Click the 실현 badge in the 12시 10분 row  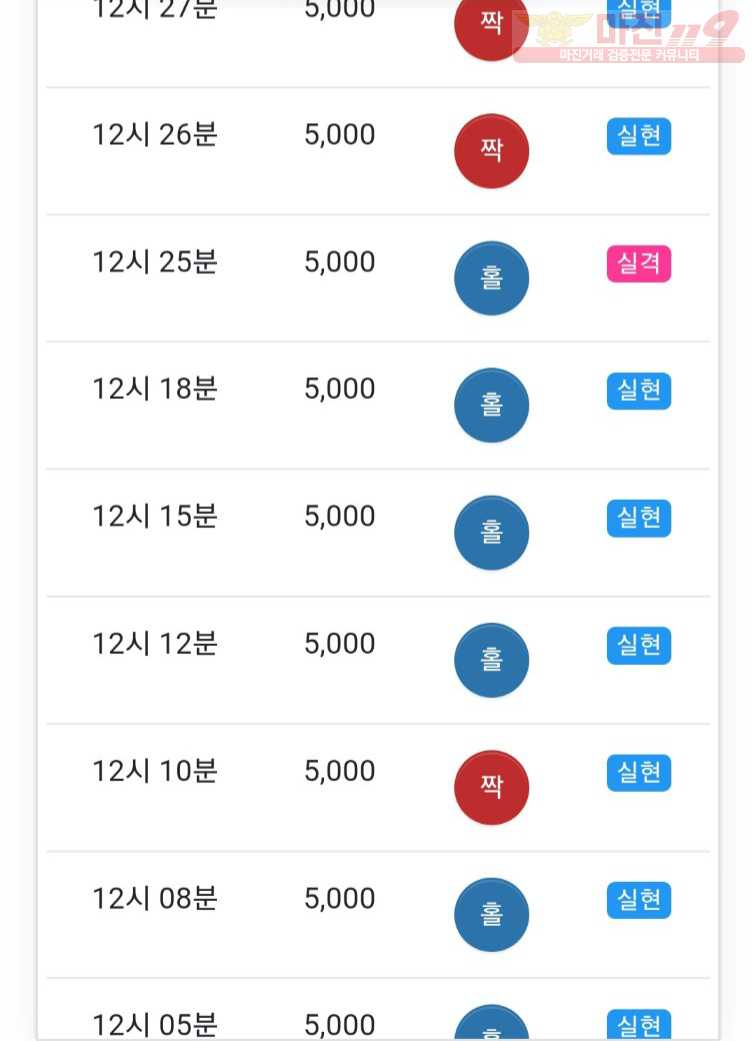point(639,773)
